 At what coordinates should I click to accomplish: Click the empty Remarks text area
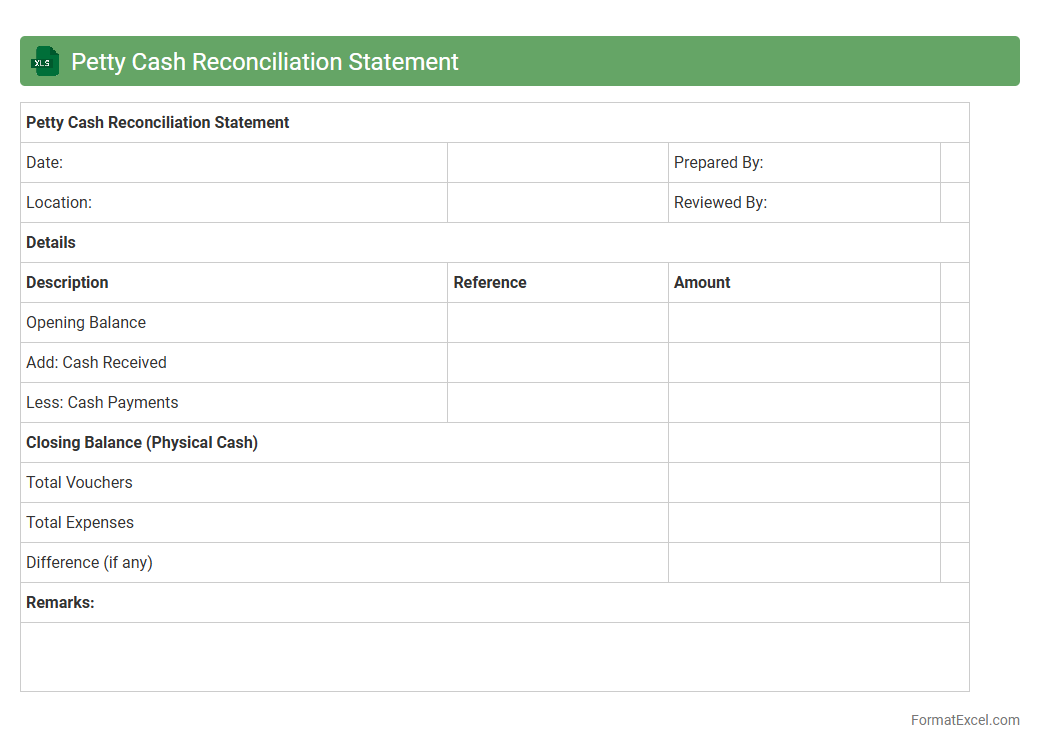(x=494, y=656)
